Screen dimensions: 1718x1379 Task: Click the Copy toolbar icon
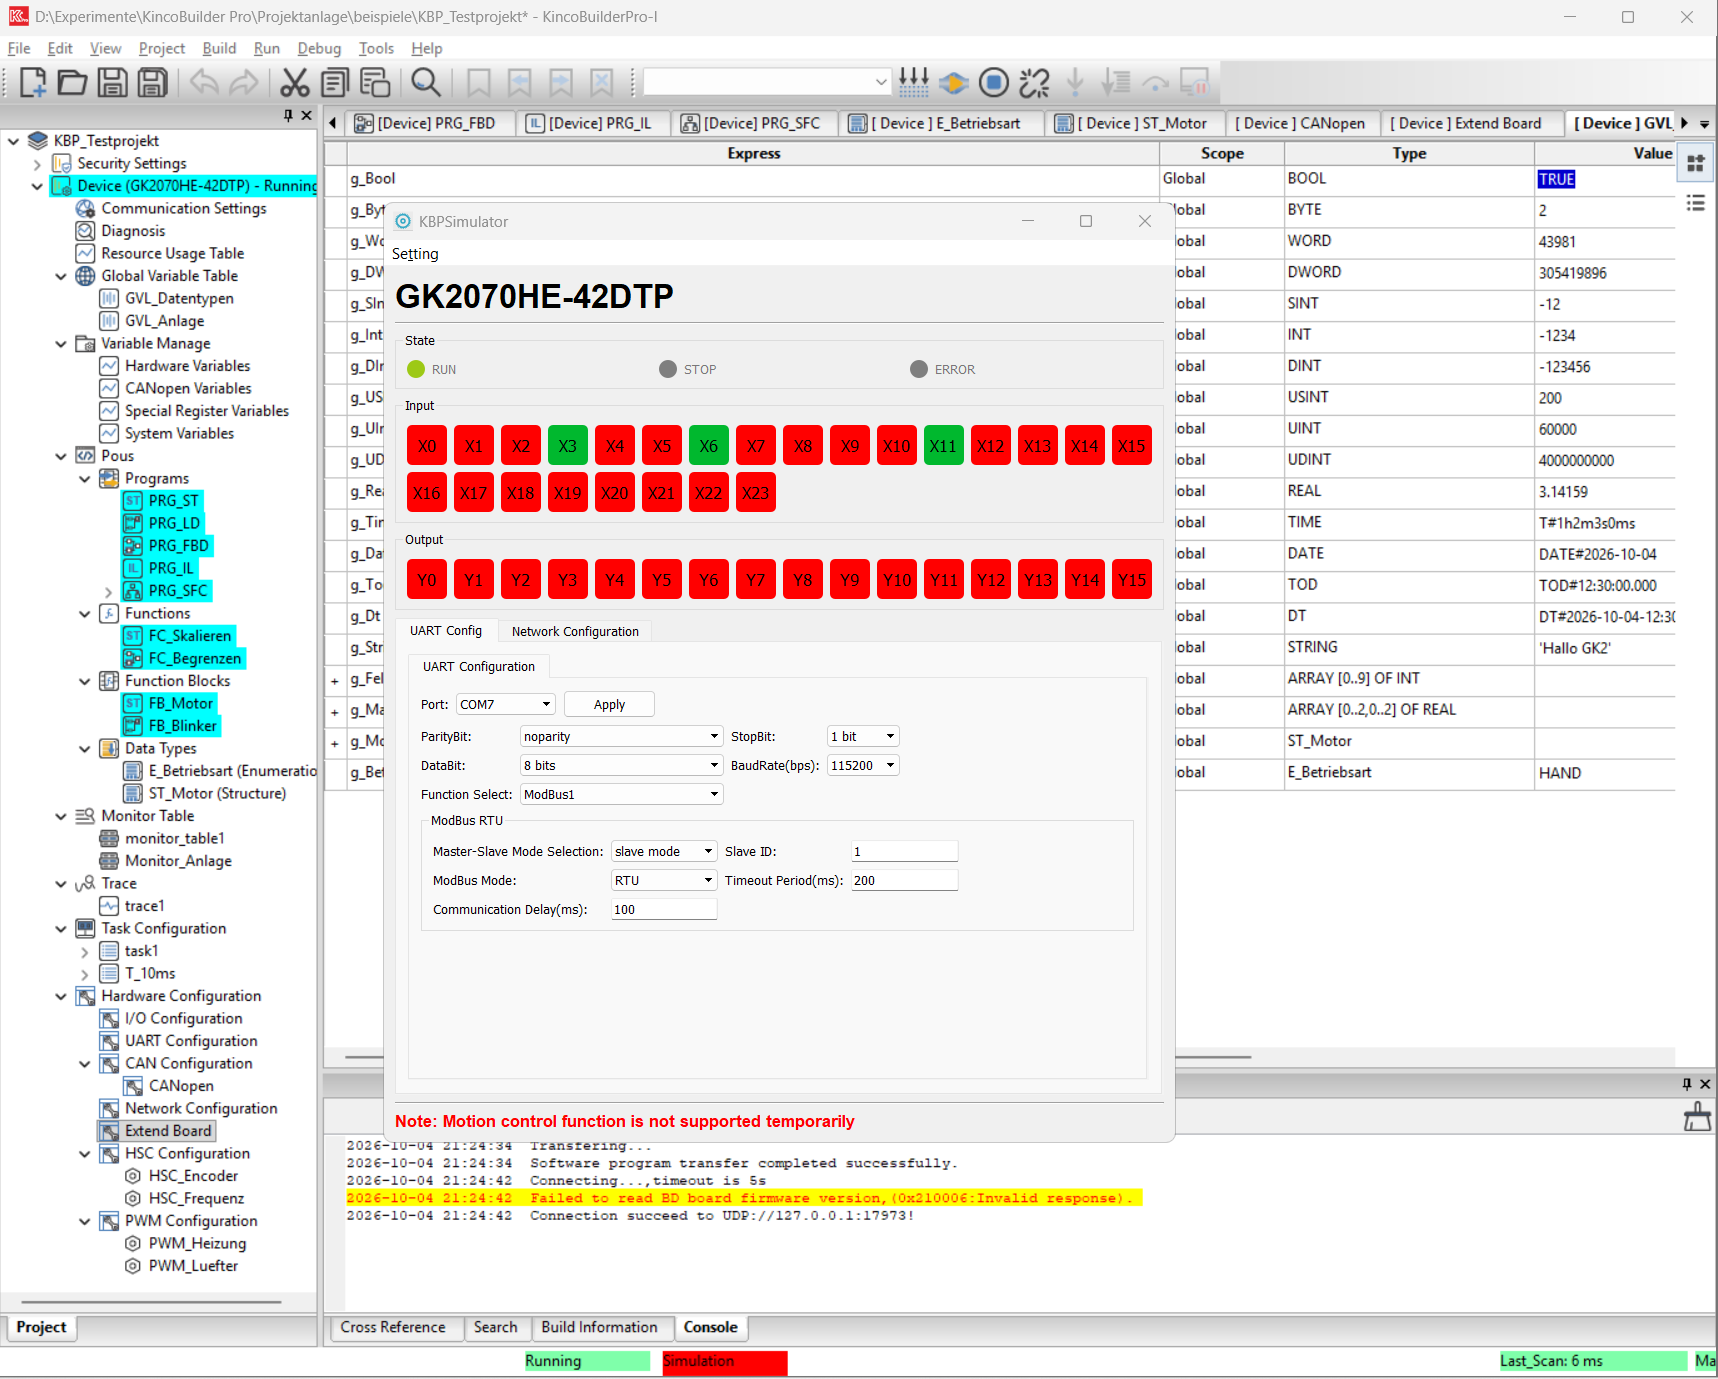pyautogui.click(x=335, y=82)
